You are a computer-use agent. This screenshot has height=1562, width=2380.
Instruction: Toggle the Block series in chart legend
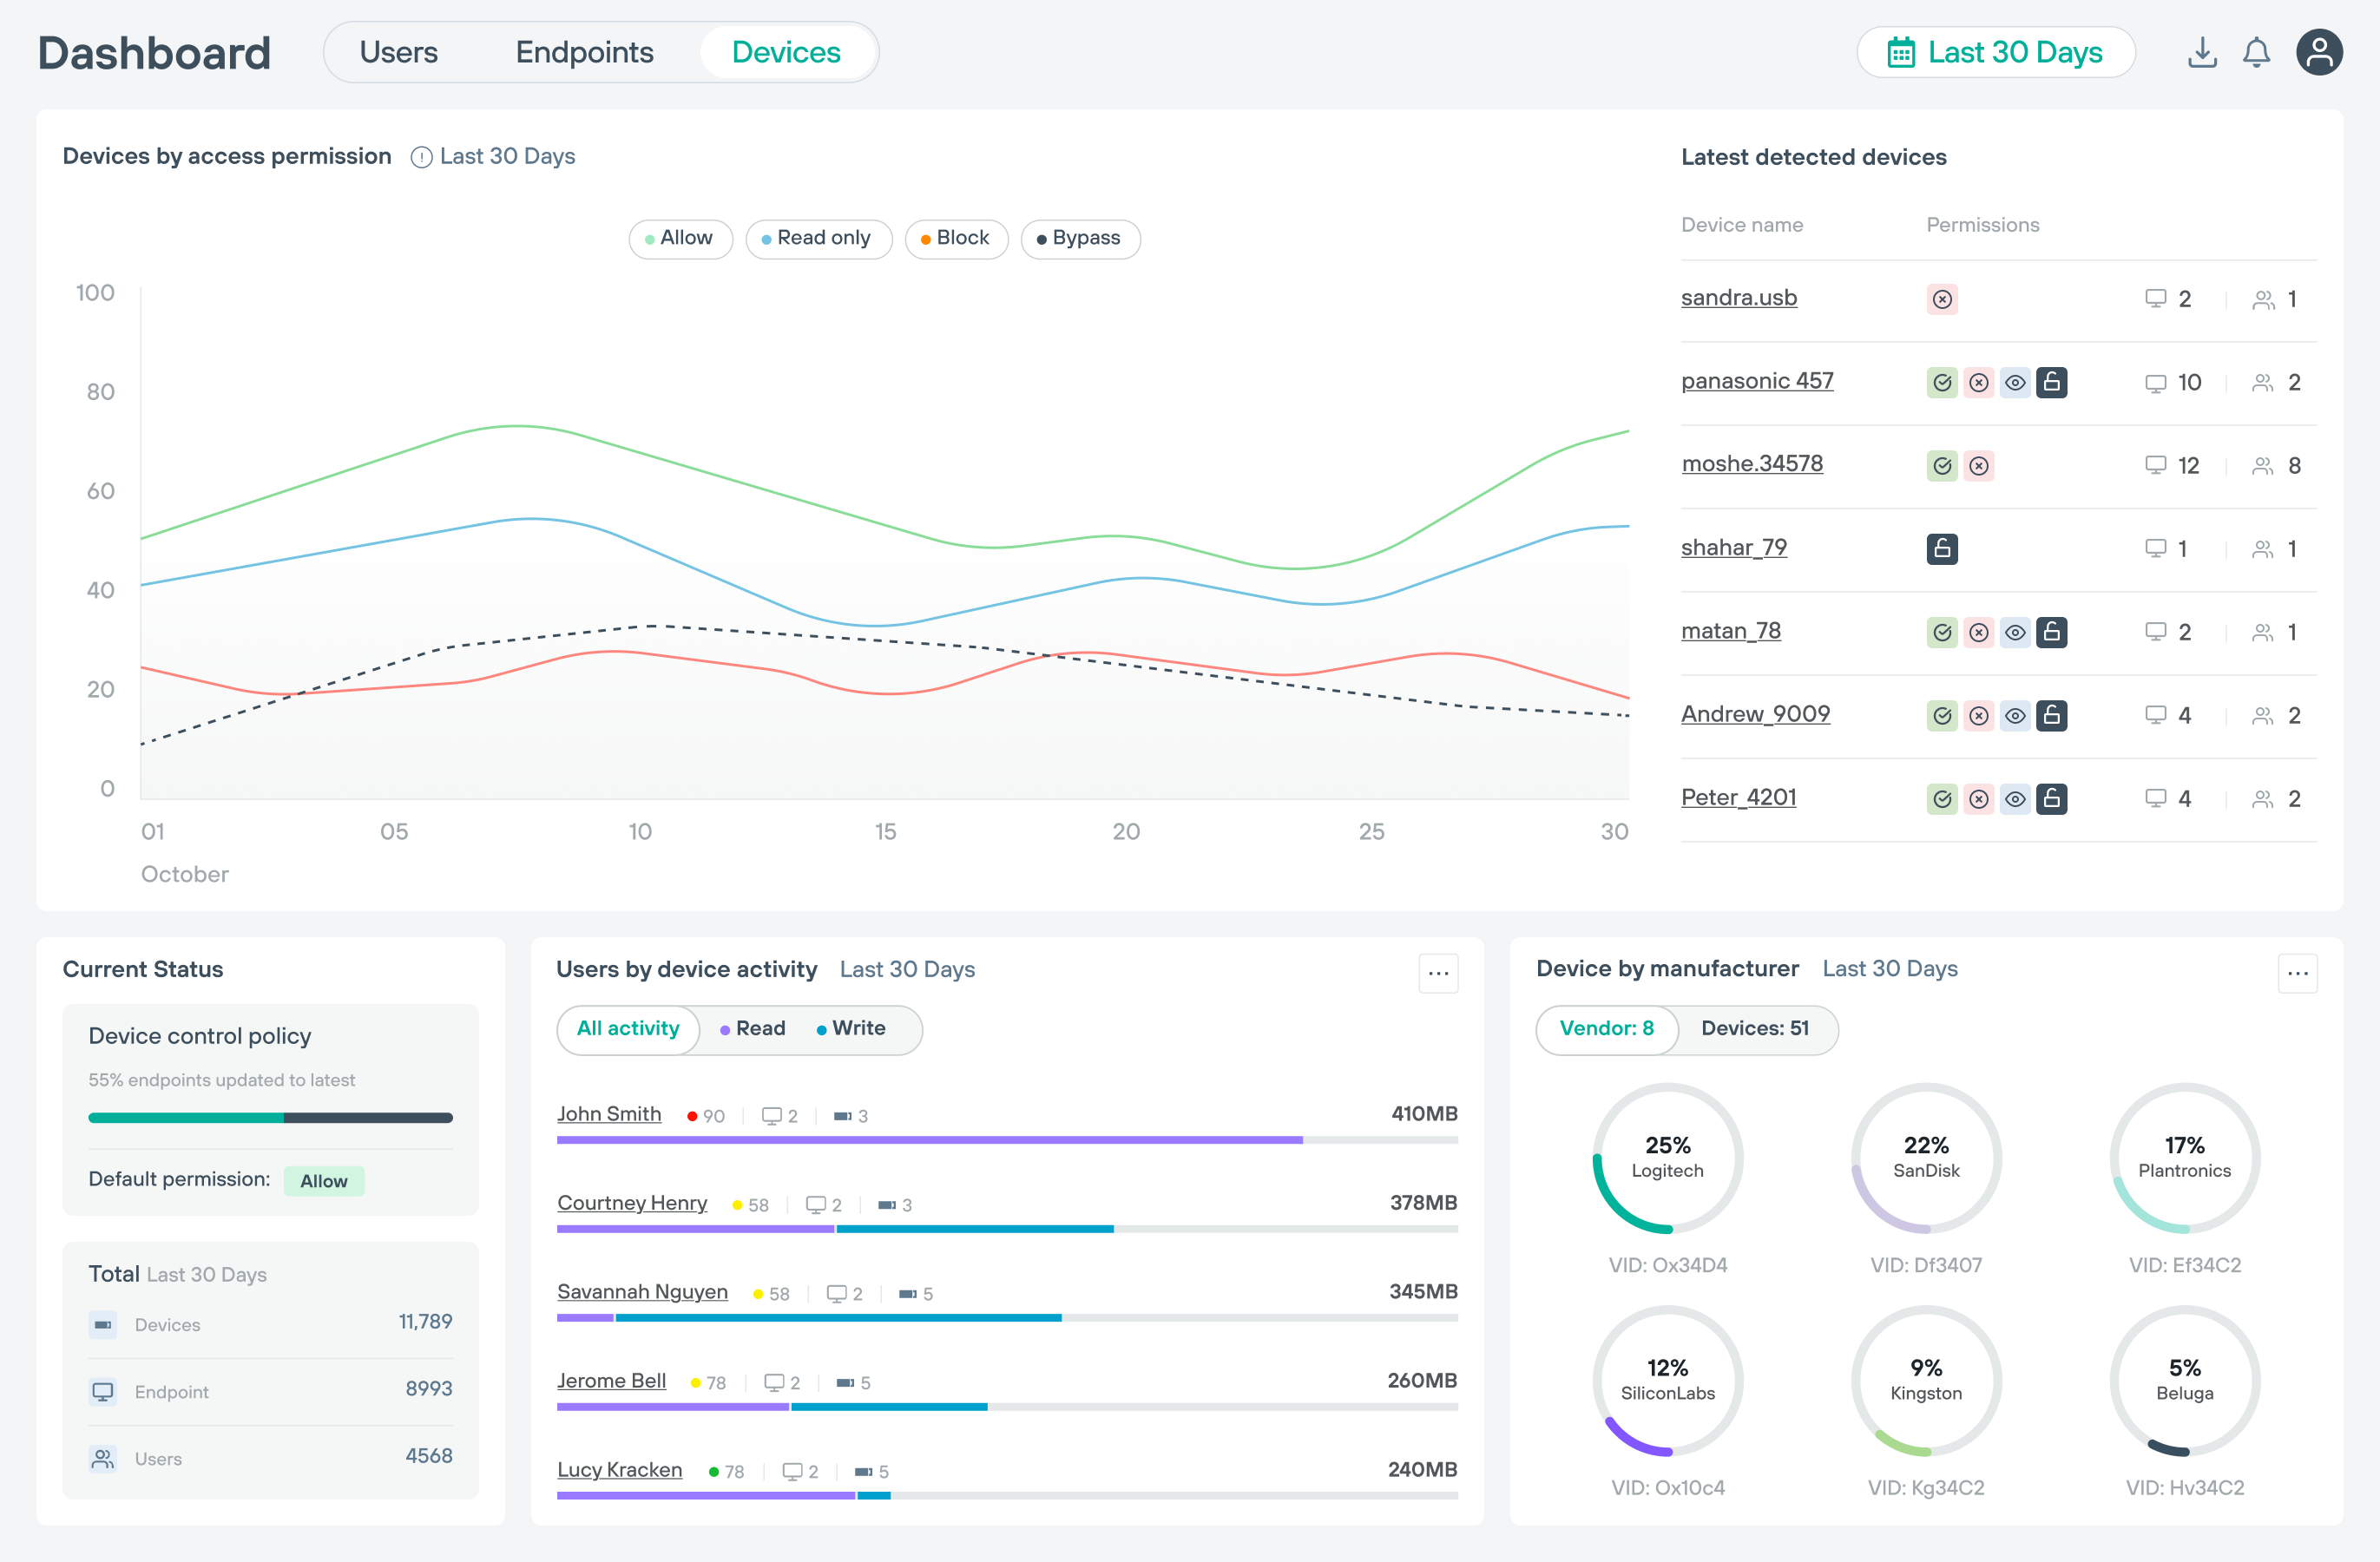(956, 239)
